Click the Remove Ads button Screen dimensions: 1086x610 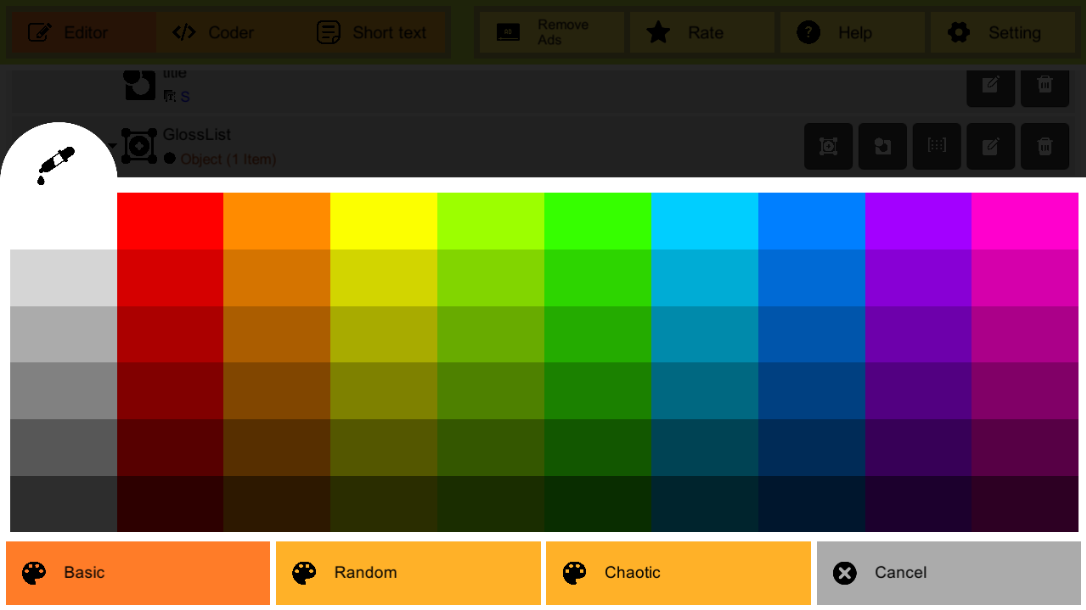[x=549, y=33]
